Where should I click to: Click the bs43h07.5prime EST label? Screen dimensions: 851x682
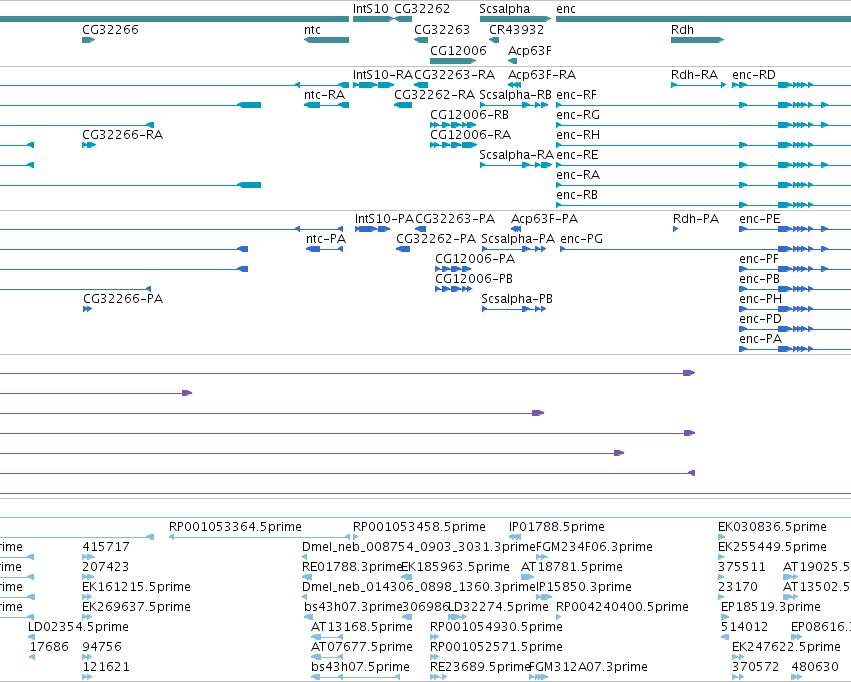[360, 667]
